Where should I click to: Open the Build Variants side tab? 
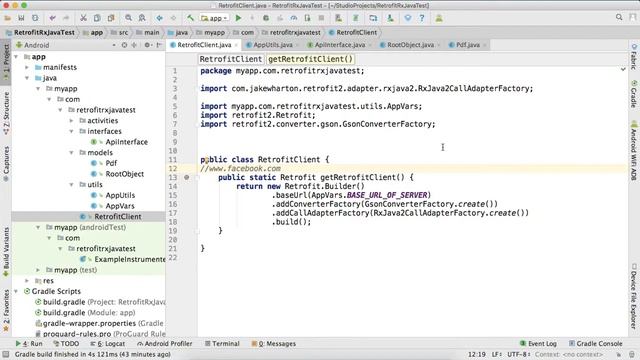[6, 252]
